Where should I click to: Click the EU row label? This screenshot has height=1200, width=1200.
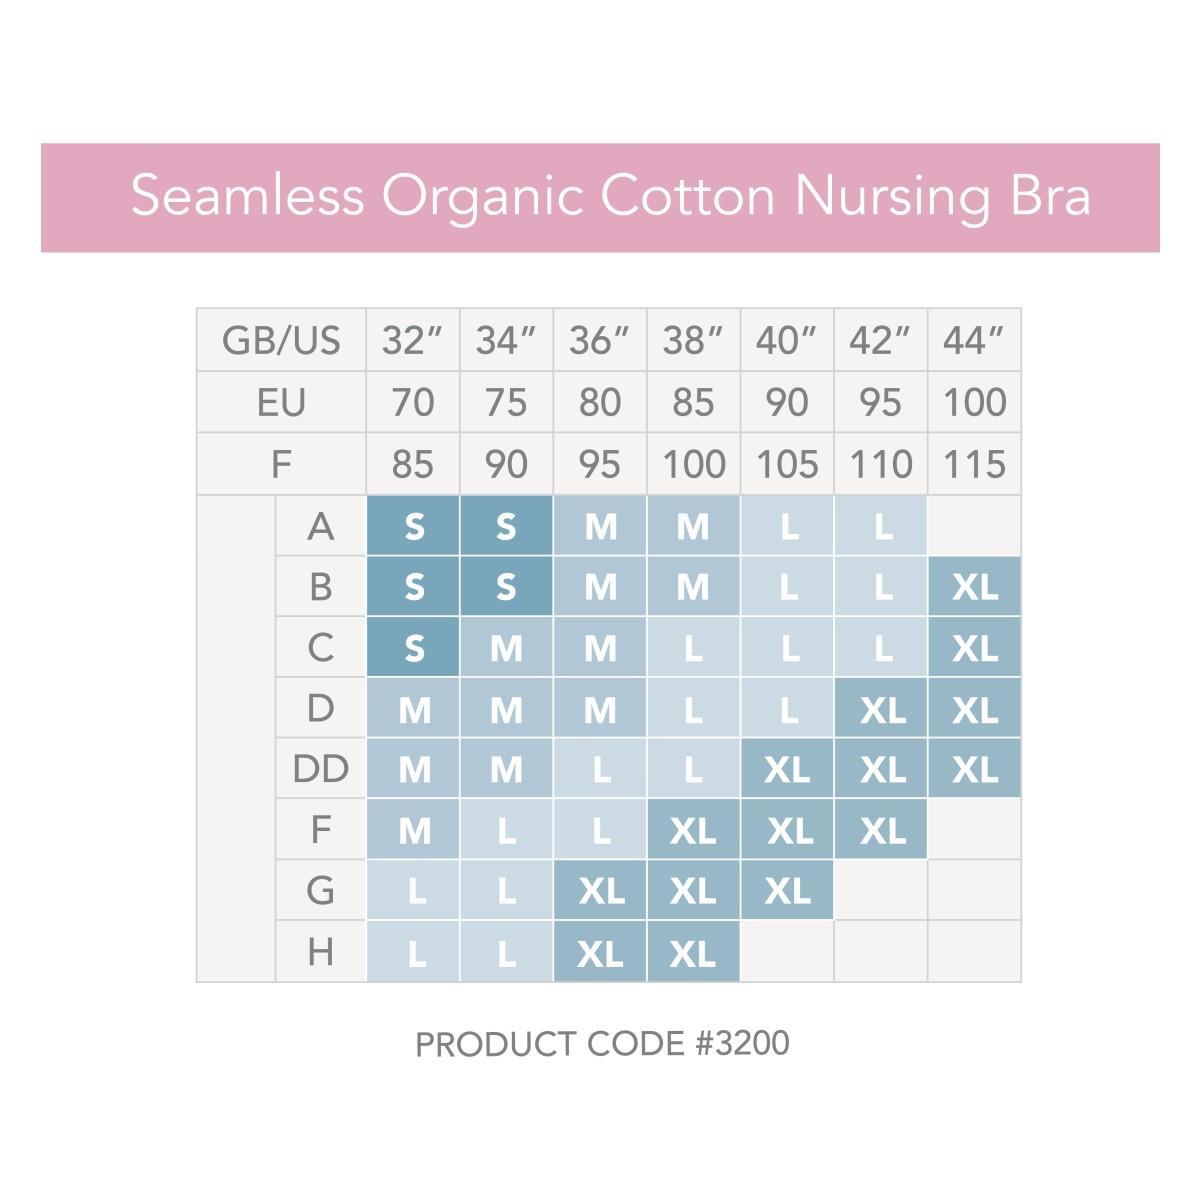(x=281, y=403)
